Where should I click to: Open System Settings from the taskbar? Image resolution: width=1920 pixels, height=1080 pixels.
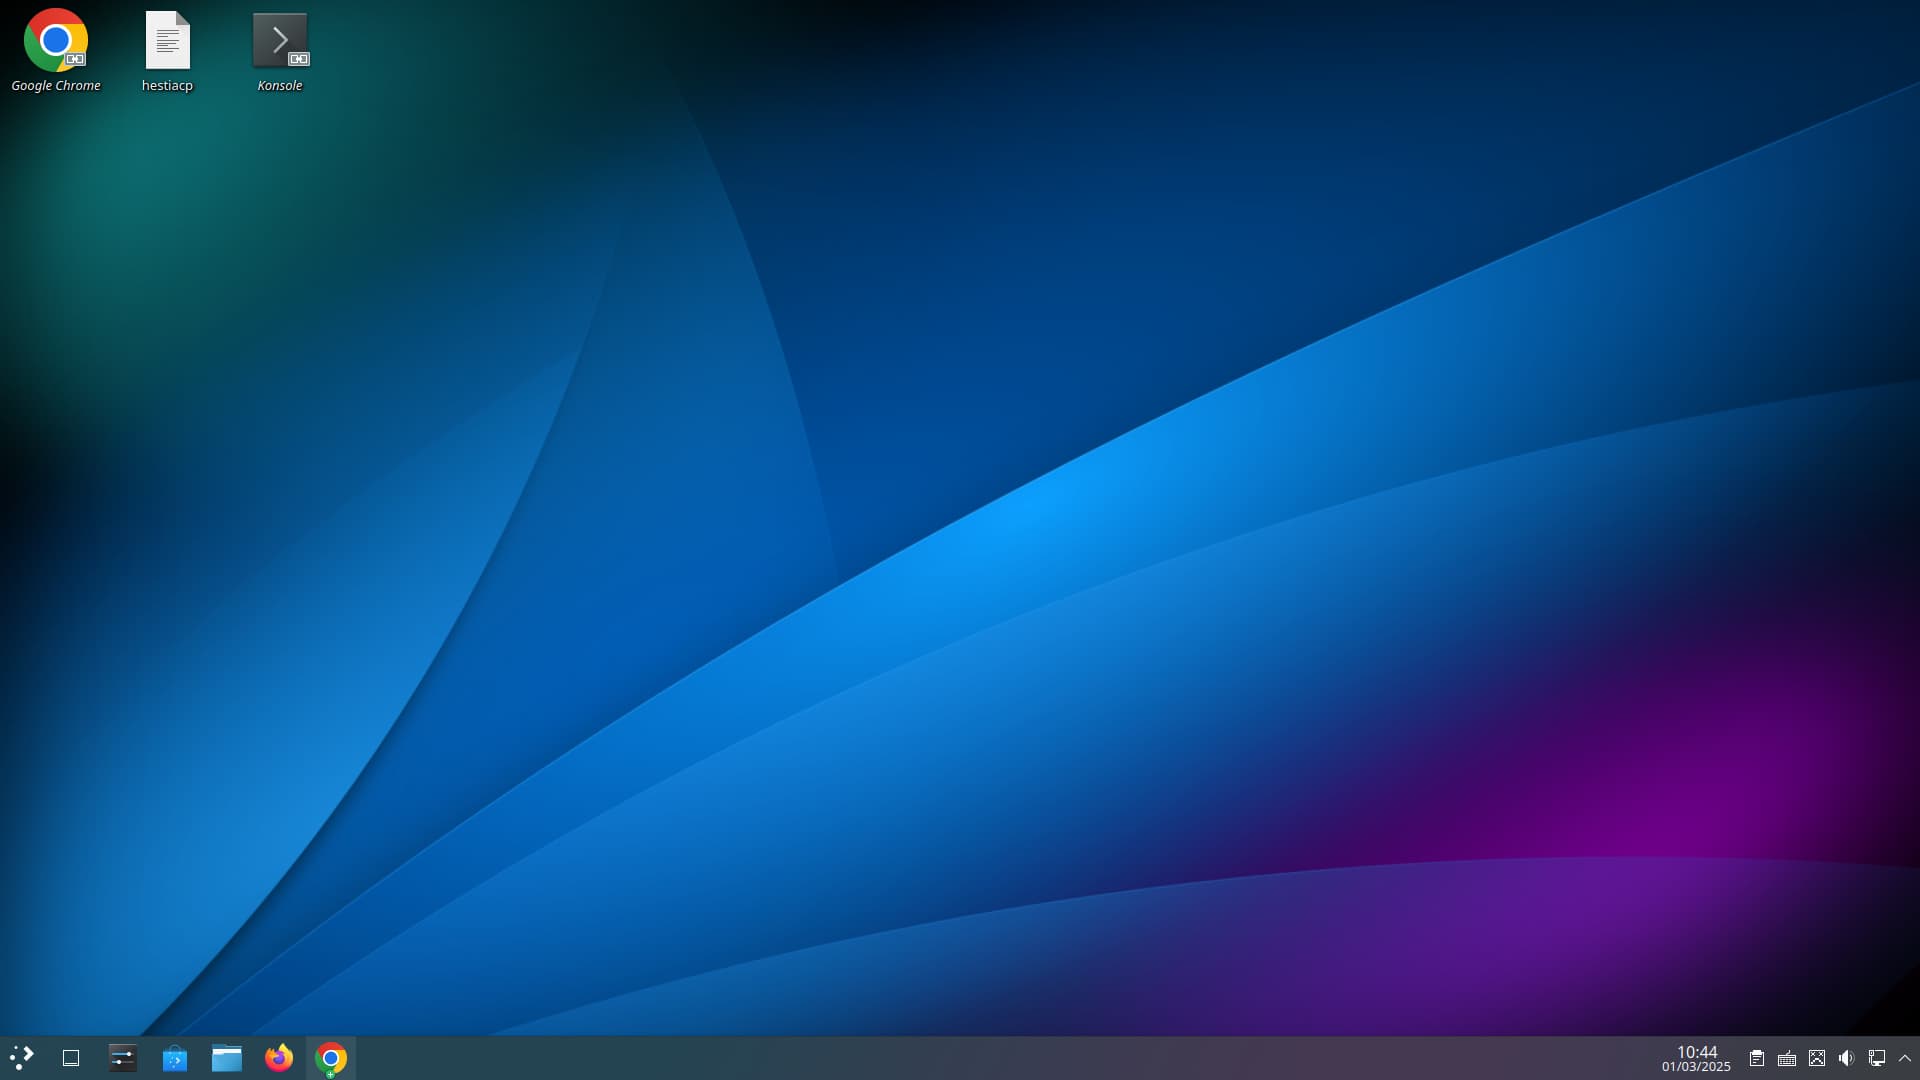(123, 1058)
